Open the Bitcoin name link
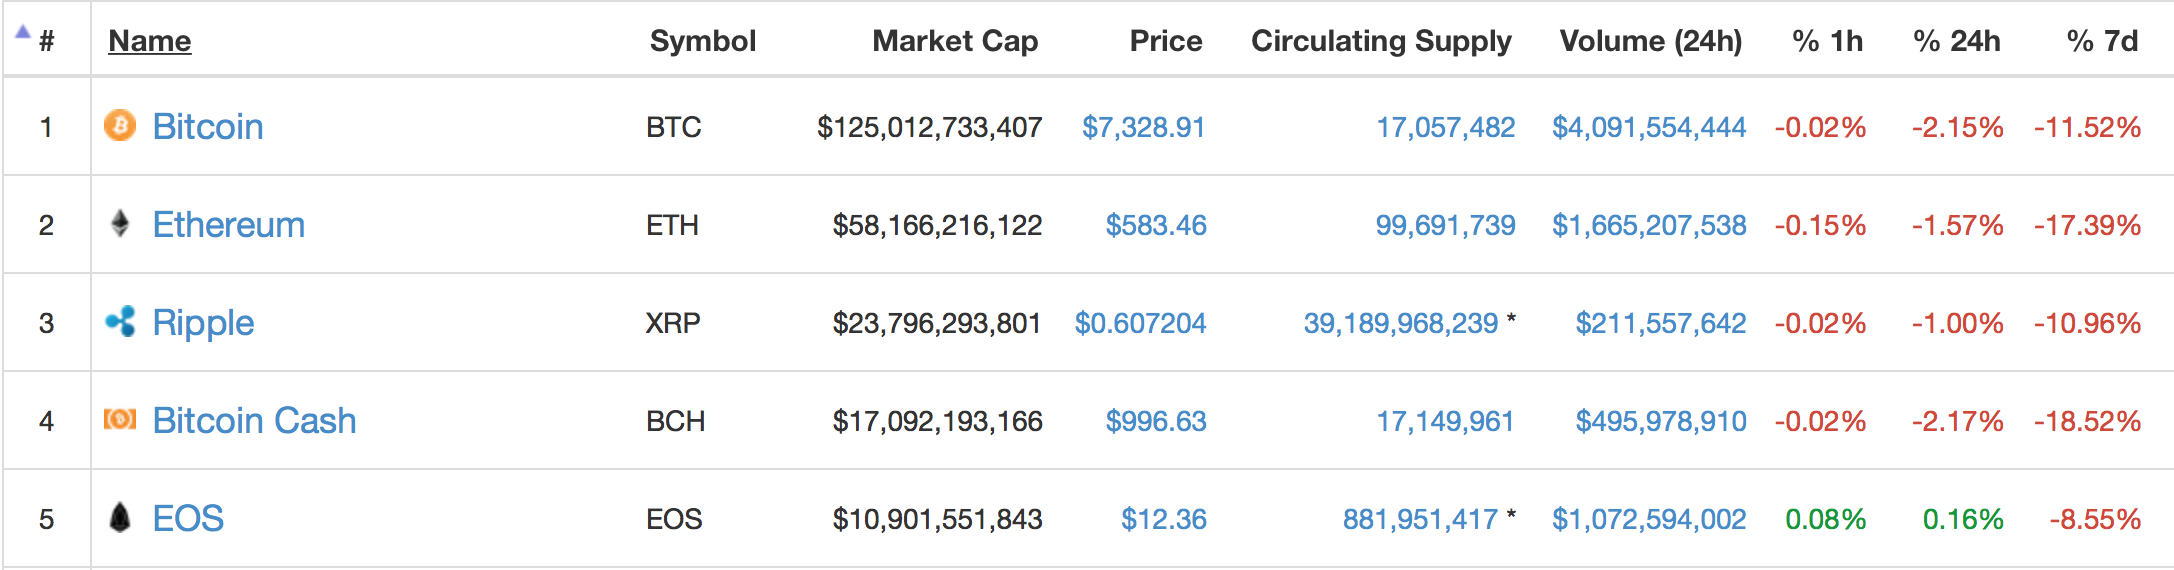The image size is (2174, 570). point(208,127)
